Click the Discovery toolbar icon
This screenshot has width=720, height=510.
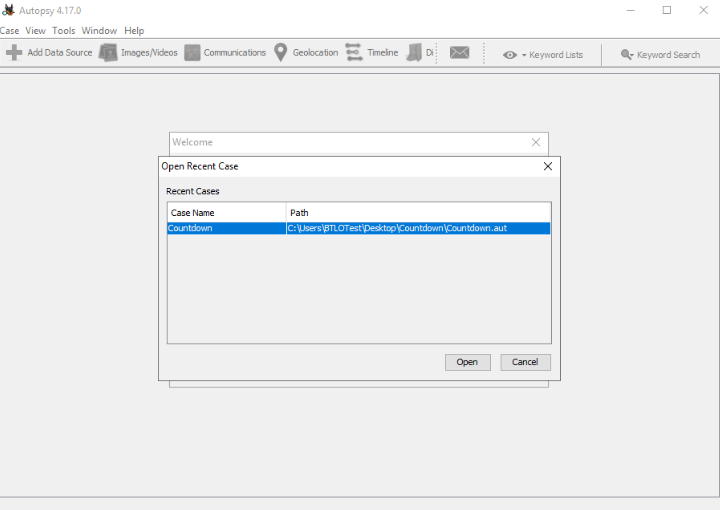tap(414, 52)
